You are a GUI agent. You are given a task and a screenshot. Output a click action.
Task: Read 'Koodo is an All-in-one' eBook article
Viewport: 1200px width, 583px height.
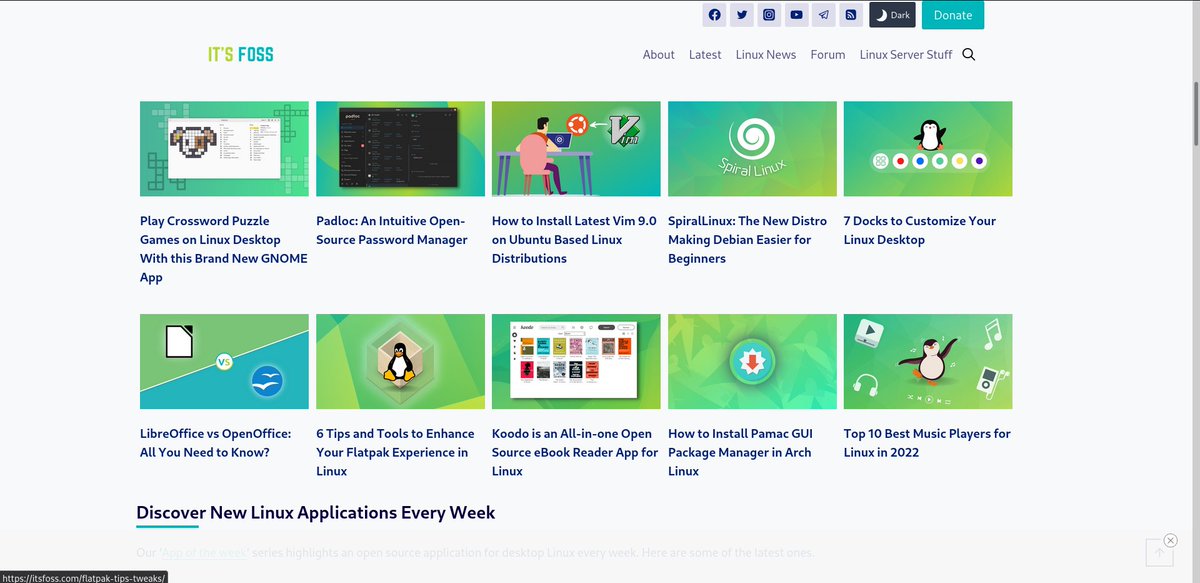[x=575, y=452]
